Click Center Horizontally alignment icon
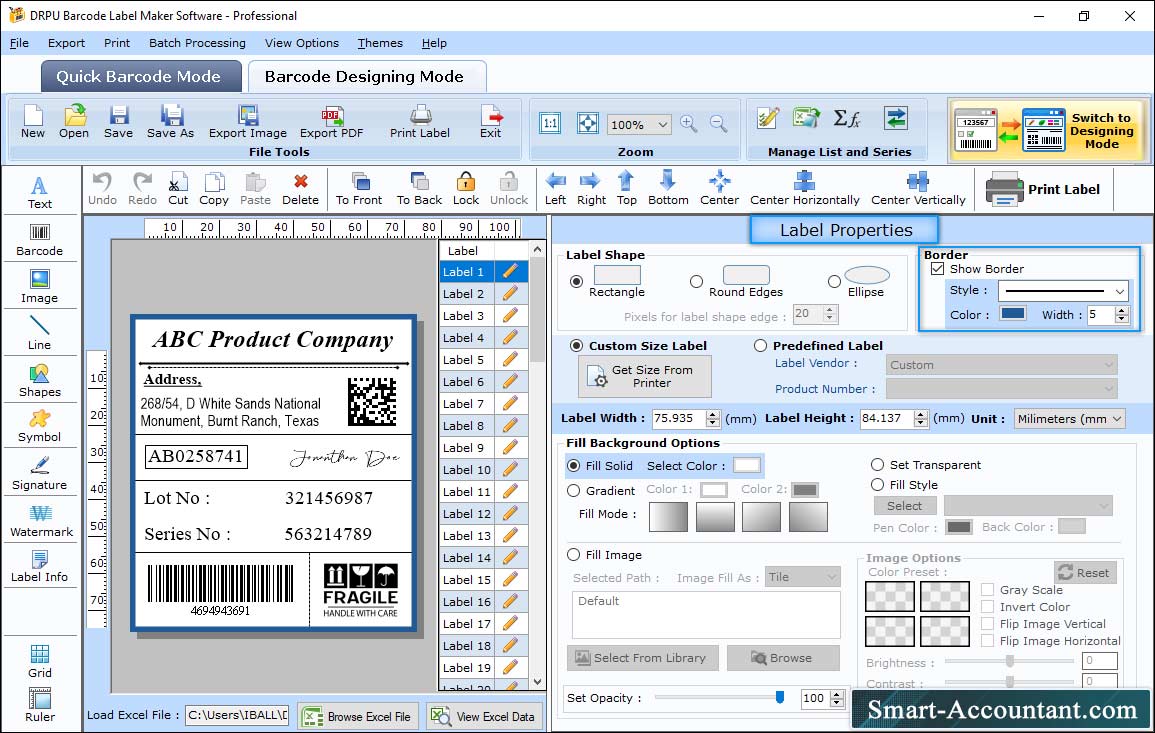 click(804, 189)
